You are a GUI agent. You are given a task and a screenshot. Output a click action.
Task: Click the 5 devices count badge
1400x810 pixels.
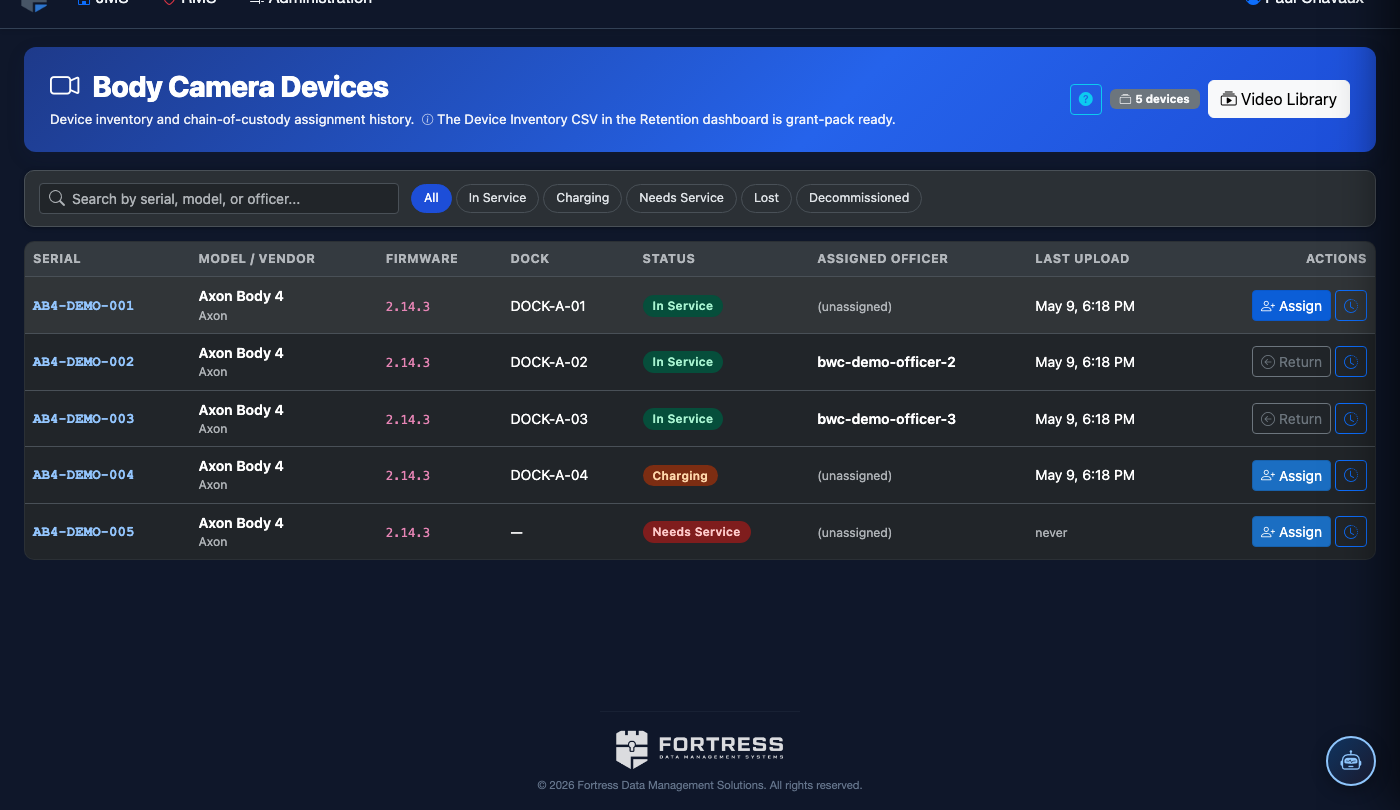(1154, 99)
